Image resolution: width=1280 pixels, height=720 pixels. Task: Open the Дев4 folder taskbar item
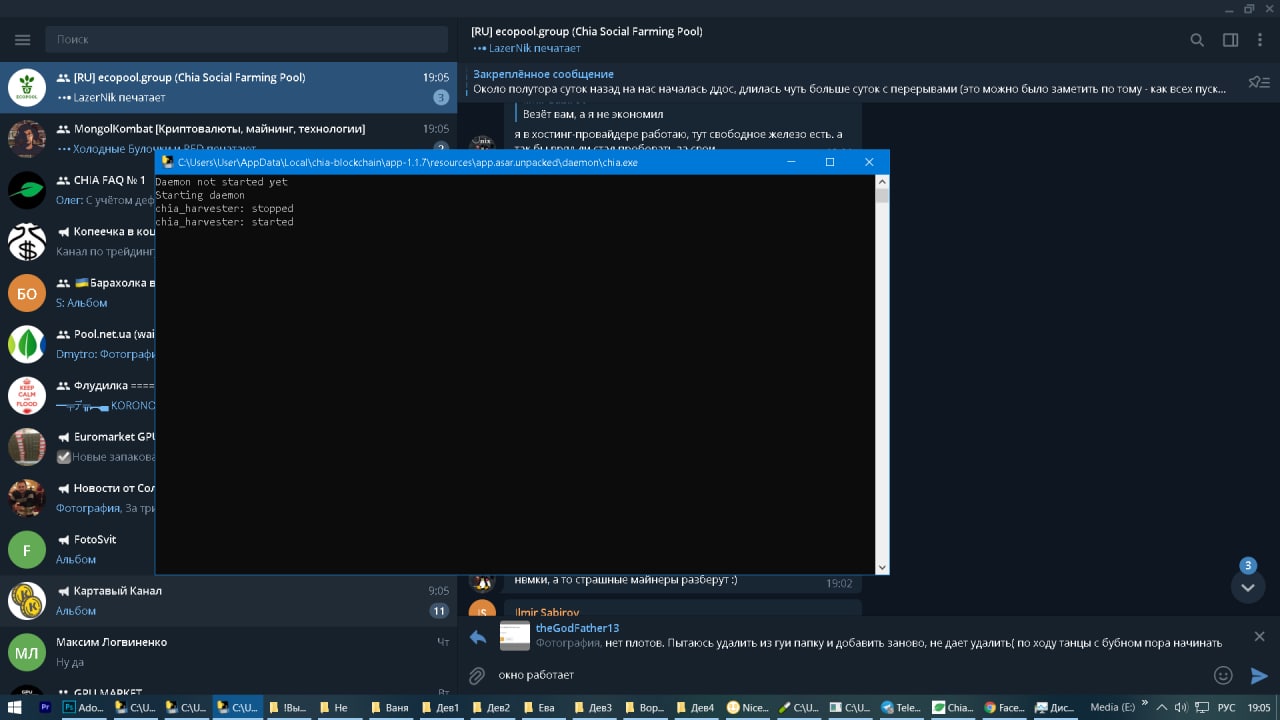tap(698, 707)
